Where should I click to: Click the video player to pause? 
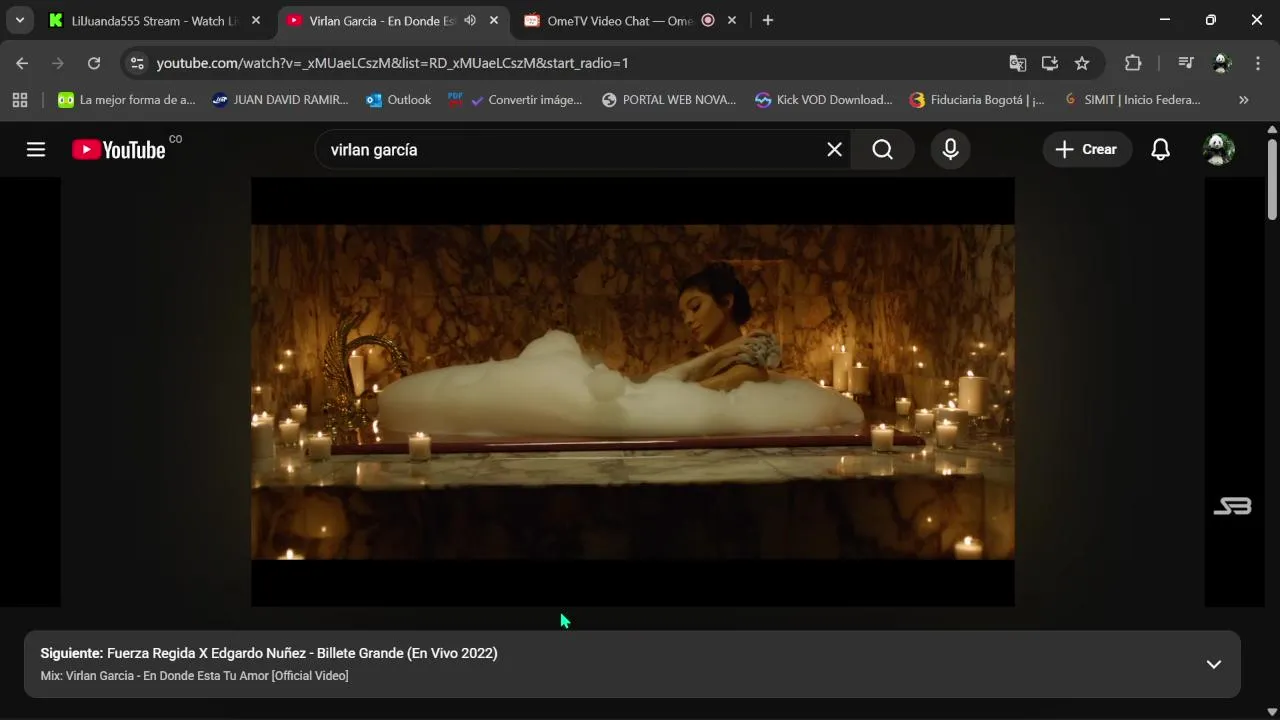pyautogui.click(x=632, y=392)
